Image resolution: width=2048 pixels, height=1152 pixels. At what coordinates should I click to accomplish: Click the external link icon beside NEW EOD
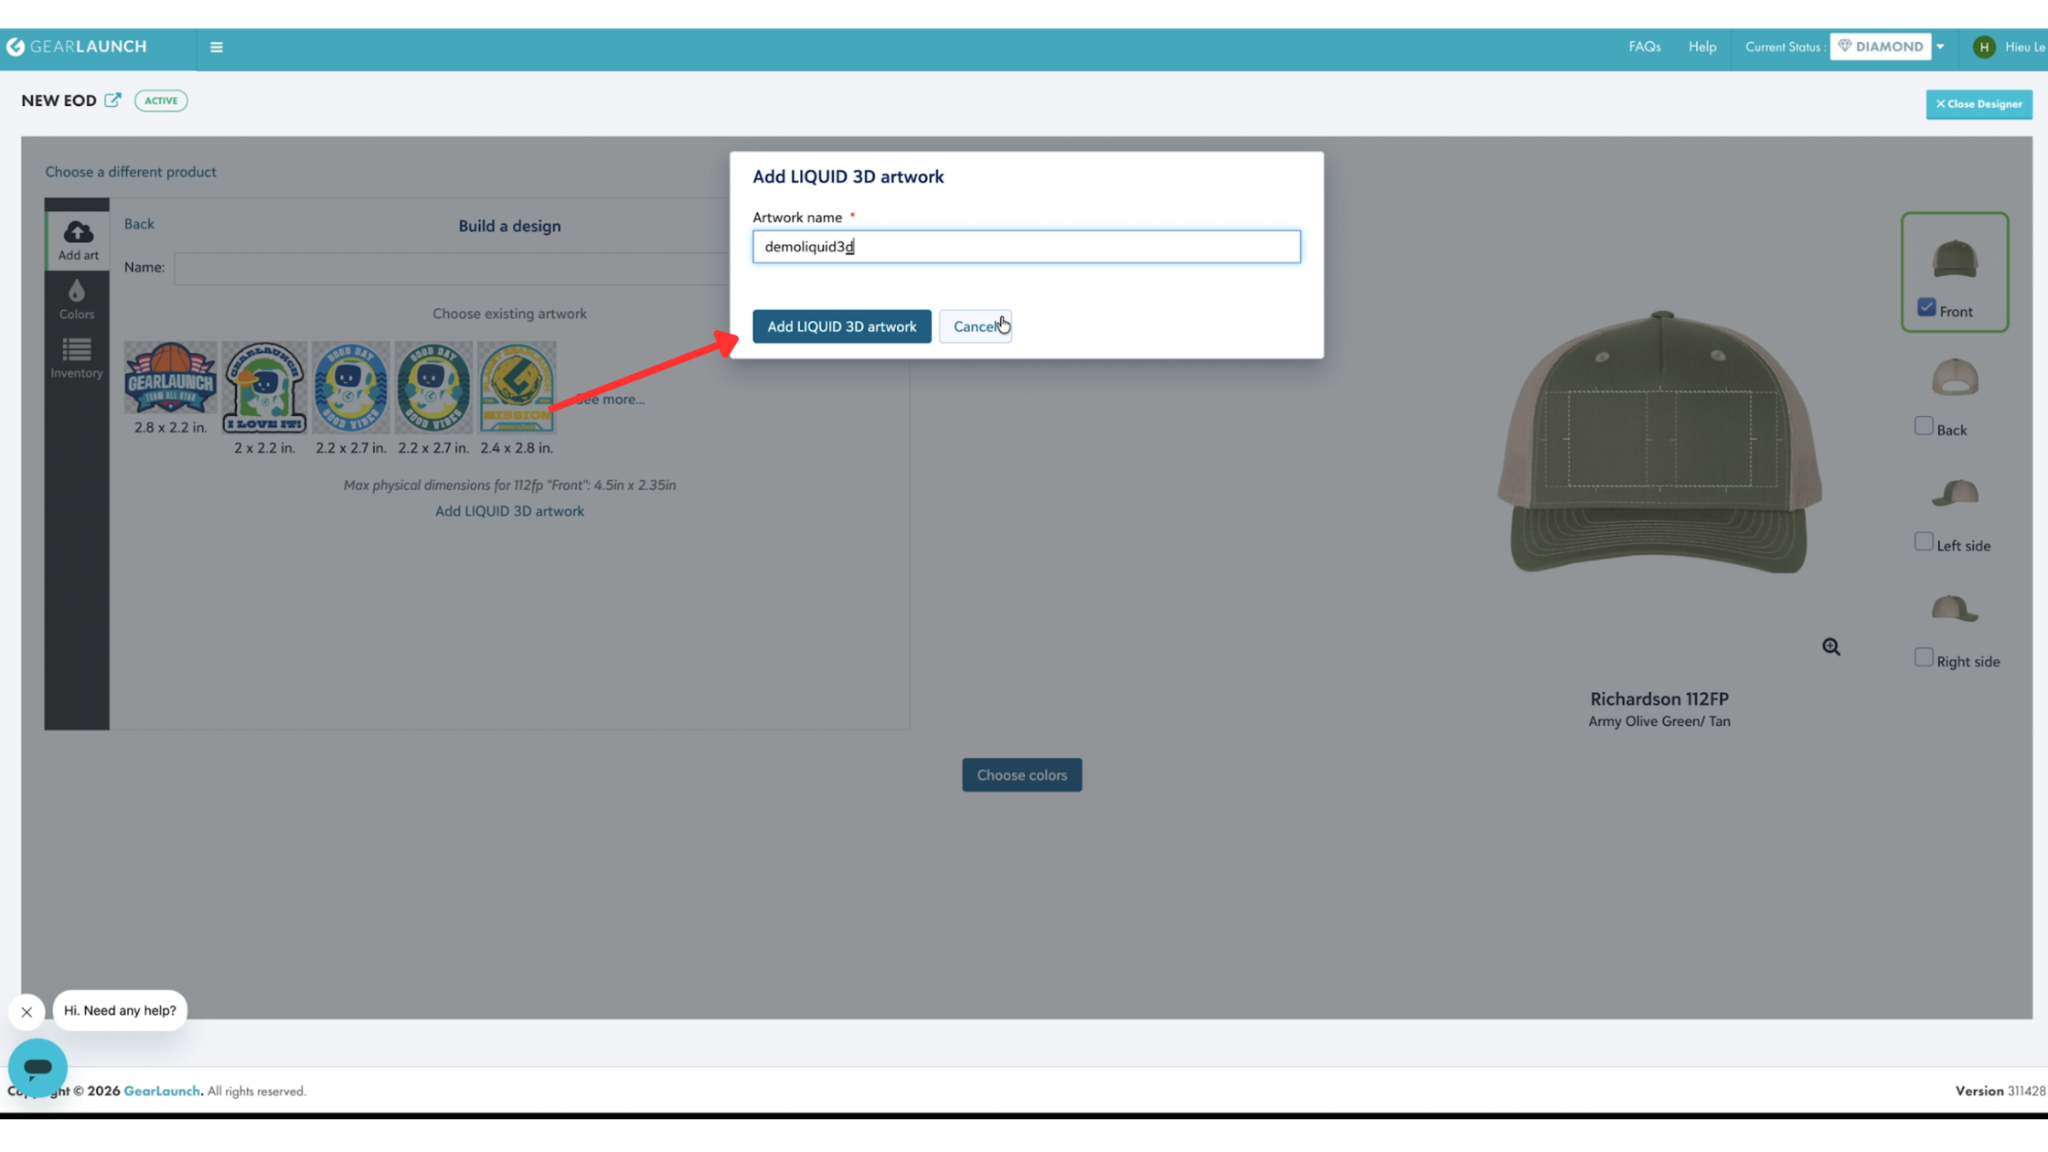pyautogui.click(x=113, y=100)
